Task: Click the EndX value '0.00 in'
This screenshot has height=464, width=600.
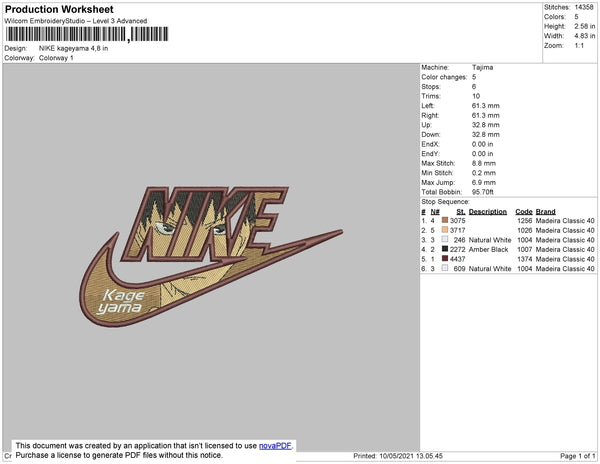Action: 483,144
